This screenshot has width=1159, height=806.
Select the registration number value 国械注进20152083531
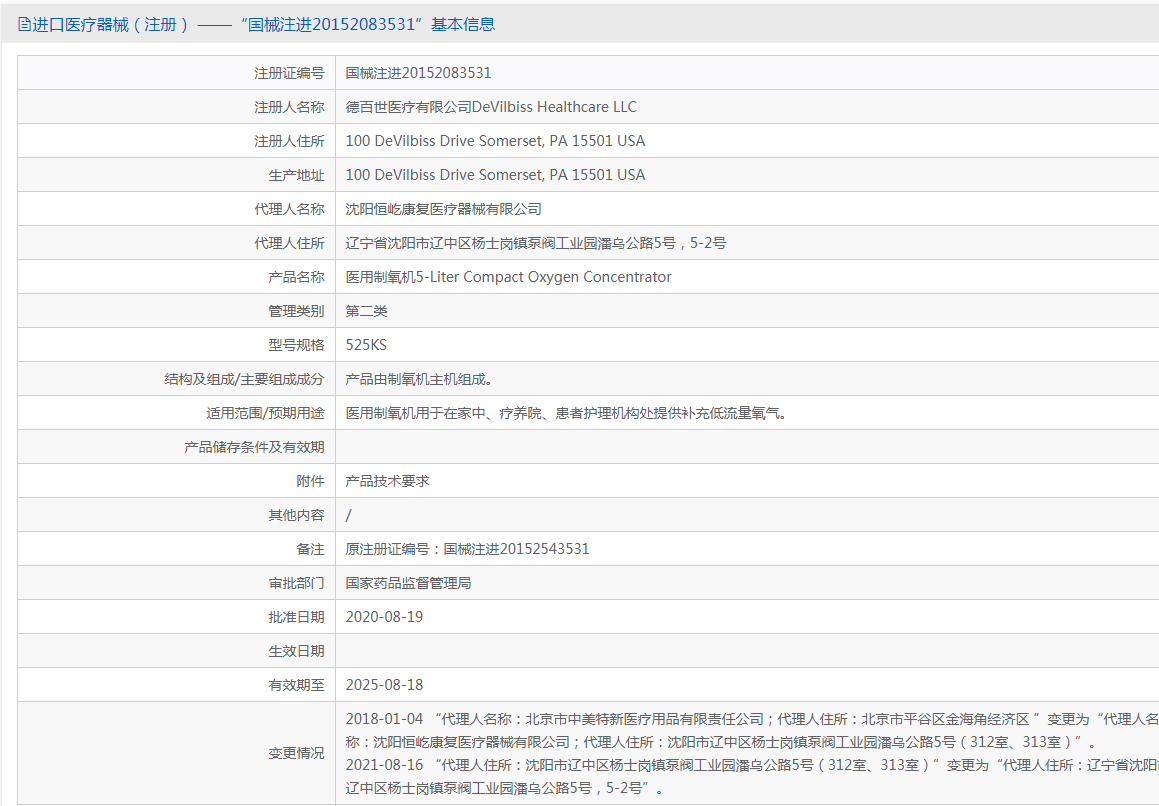coord(418,73)
